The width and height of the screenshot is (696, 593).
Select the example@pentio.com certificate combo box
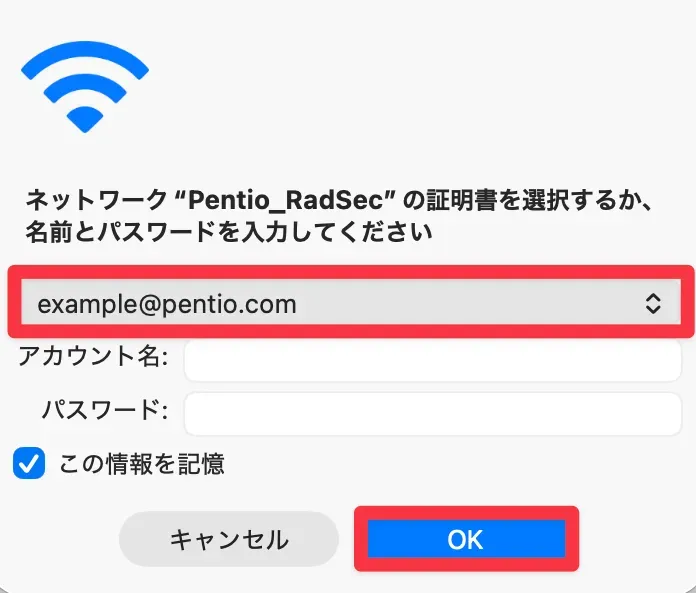pyautogui.click(x=350, y=303)
